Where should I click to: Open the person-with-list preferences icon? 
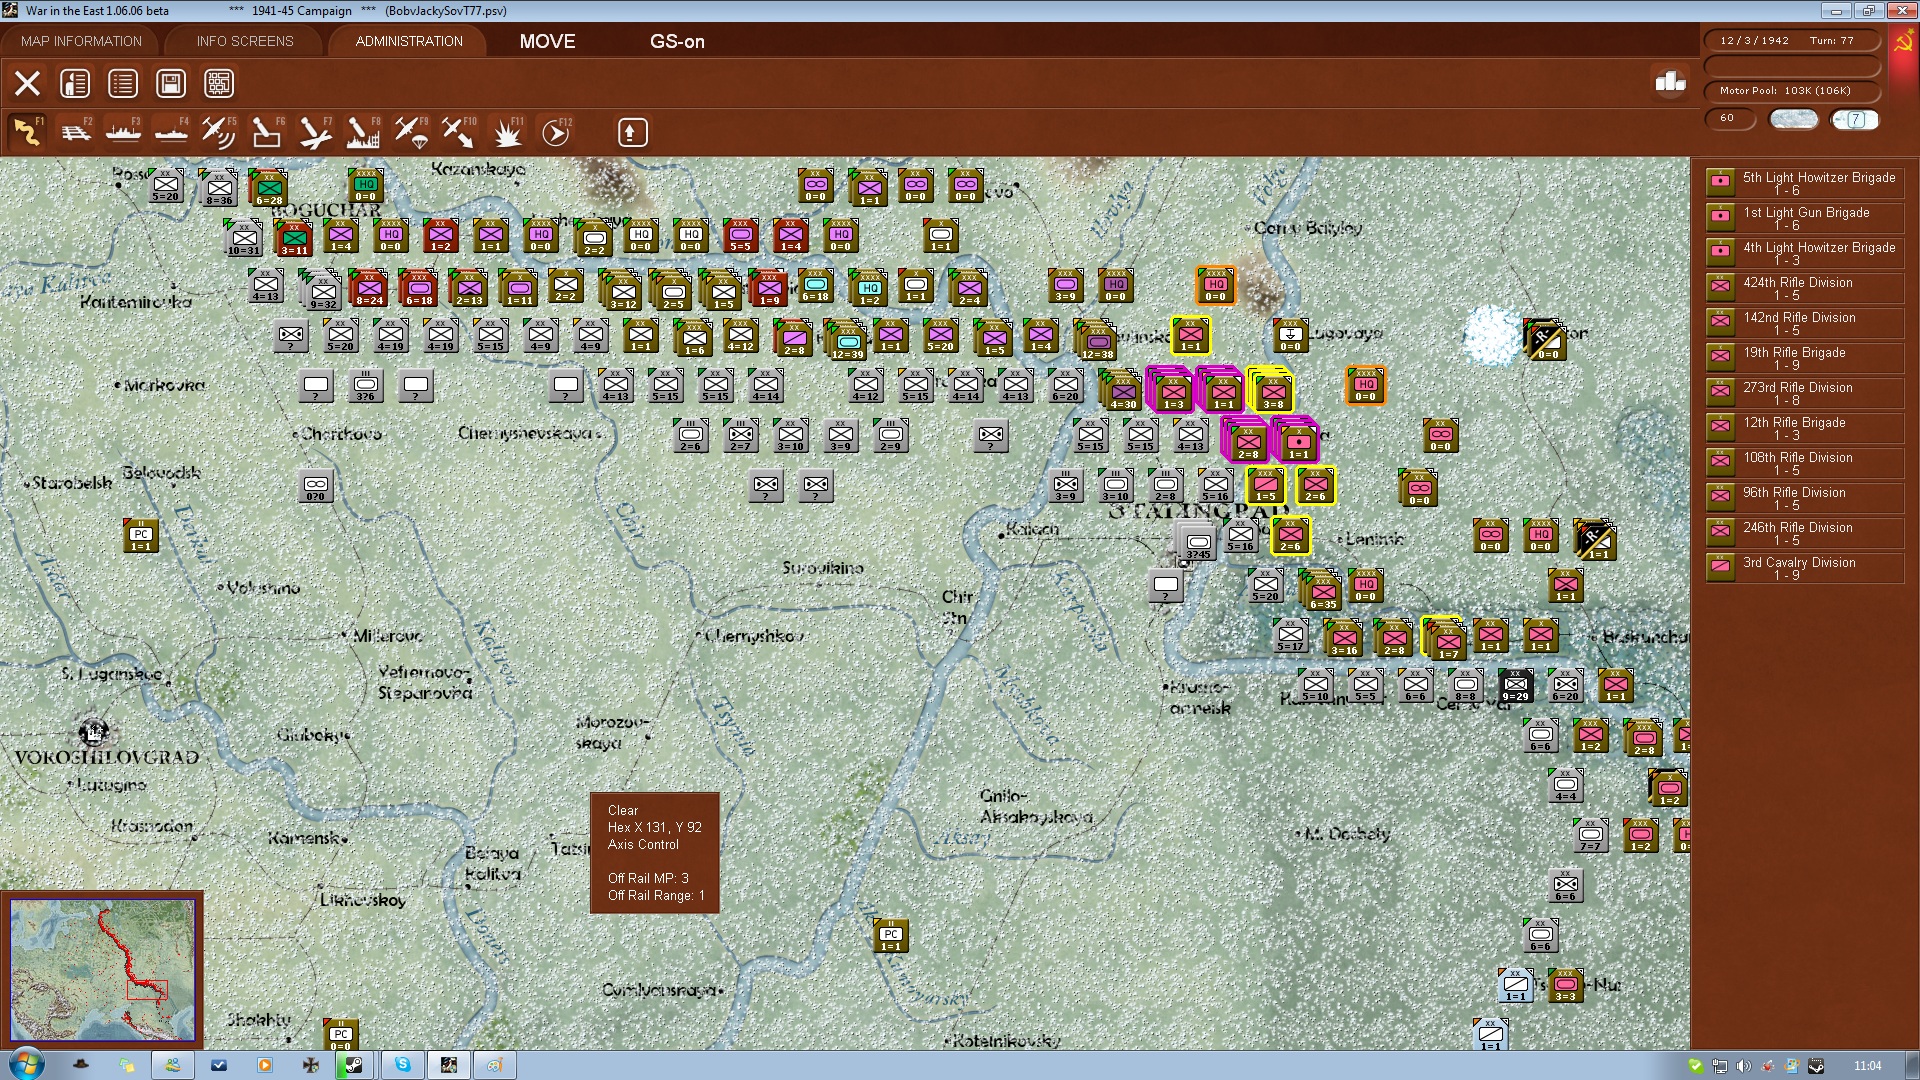pyautogui.click(x=75, y=83)
